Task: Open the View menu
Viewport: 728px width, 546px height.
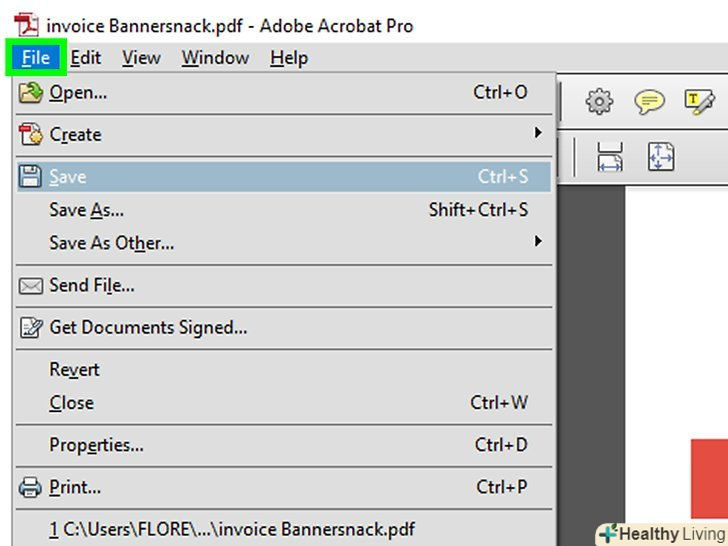Action: point(141,58)
